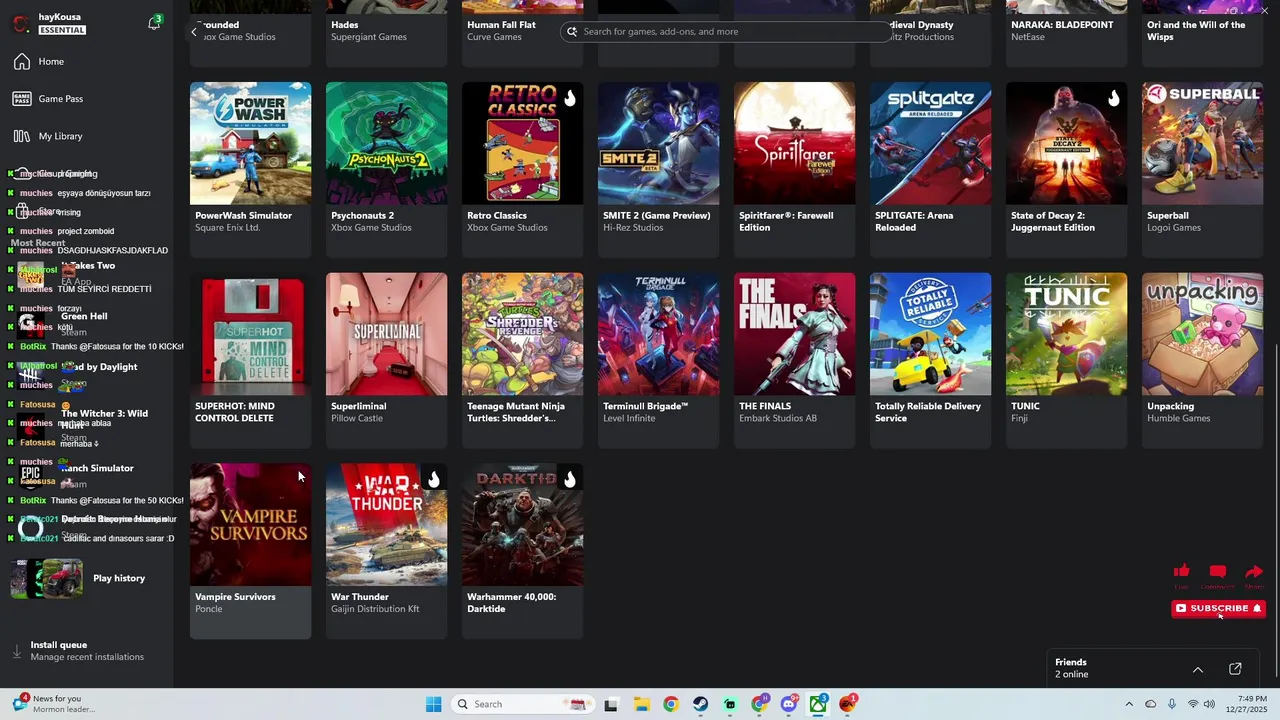Select the Retro Classics game card
Viewport: 1280px width, 720px height.
(x=522, y=170)
